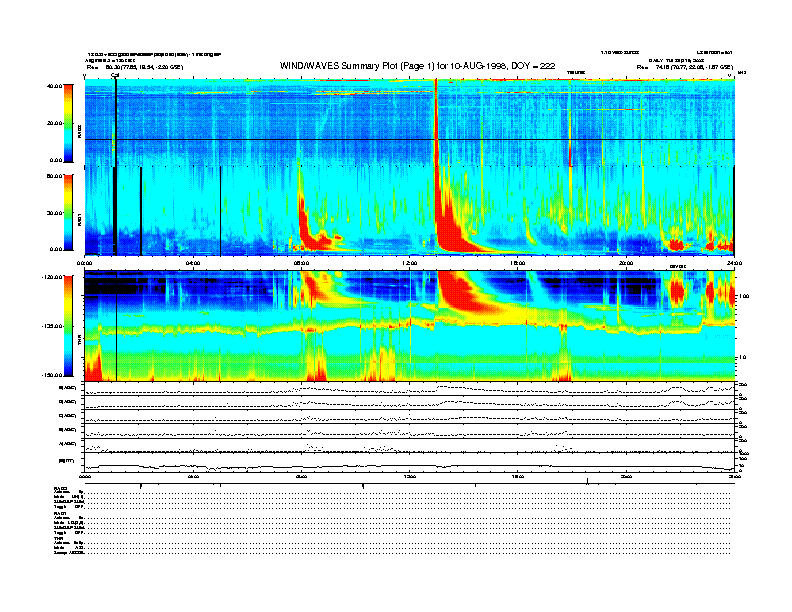Image resolution: width=792 pixels, height=612 pixels.
Task: Click the 20:00 label below the RAD1 panel
Action: click(626, 263)
